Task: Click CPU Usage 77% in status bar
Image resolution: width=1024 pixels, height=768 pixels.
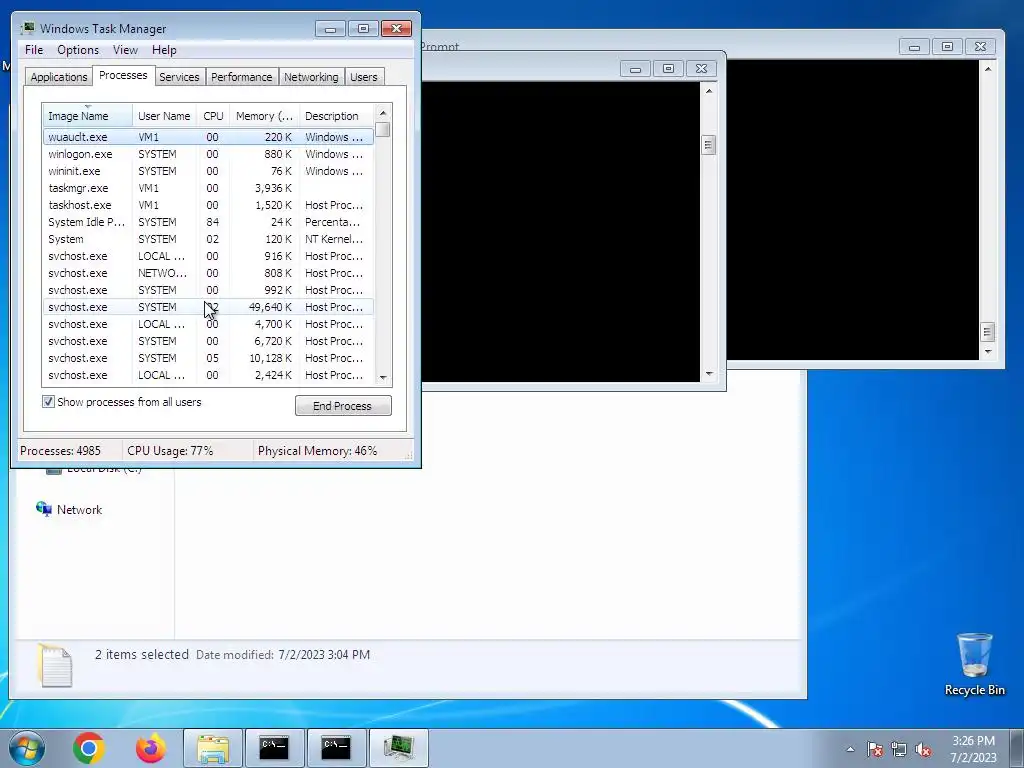Action: coord(170,451)
